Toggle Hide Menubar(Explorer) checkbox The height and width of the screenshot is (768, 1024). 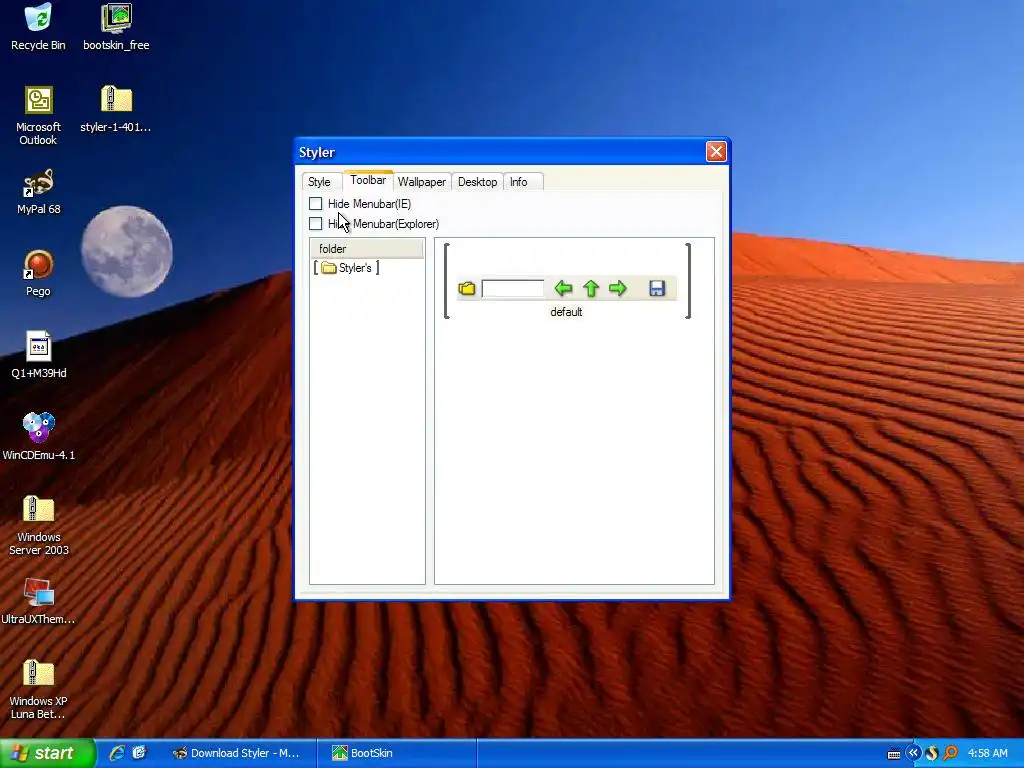click(x=315, y=224)
